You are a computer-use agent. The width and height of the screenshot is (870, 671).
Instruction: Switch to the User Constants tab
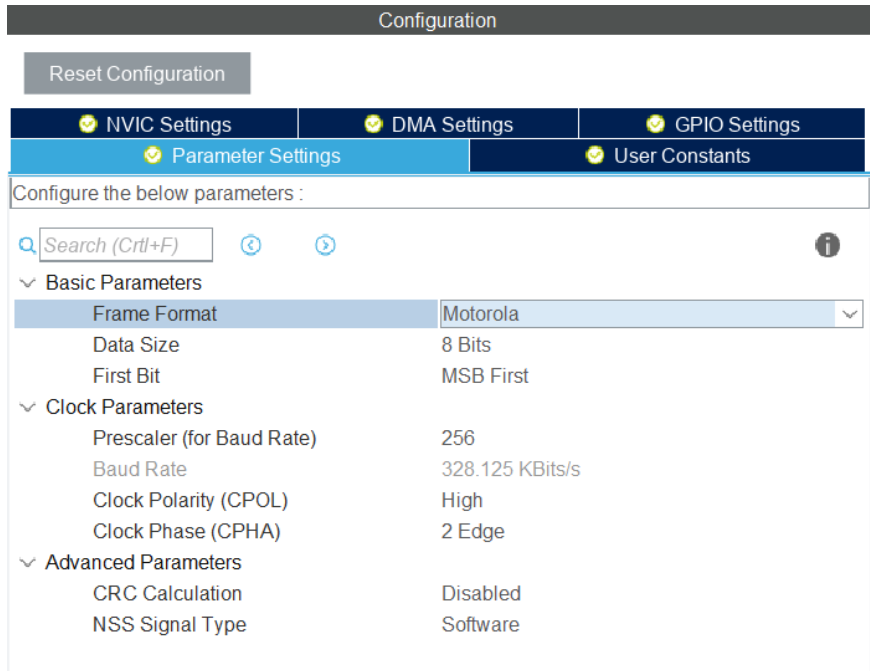667,156
